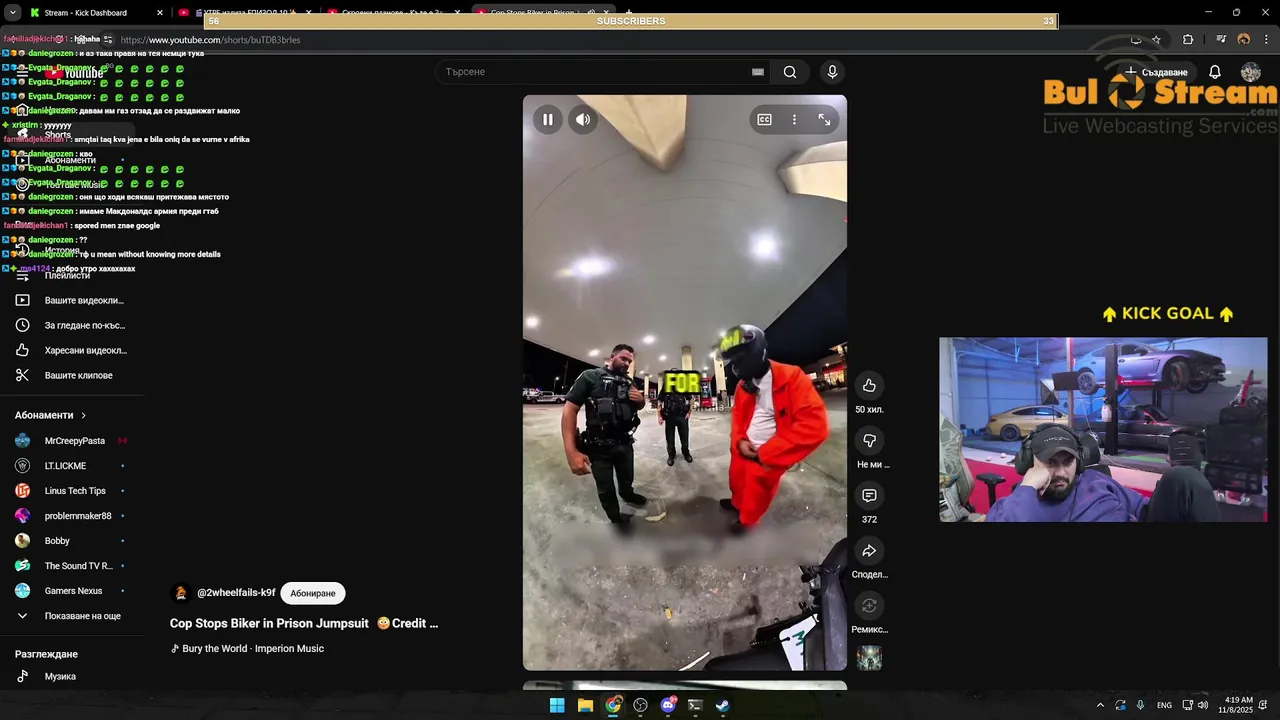Open Chrome profile avatar
Screen dimensions: 1280x720
coord(1244,40)
